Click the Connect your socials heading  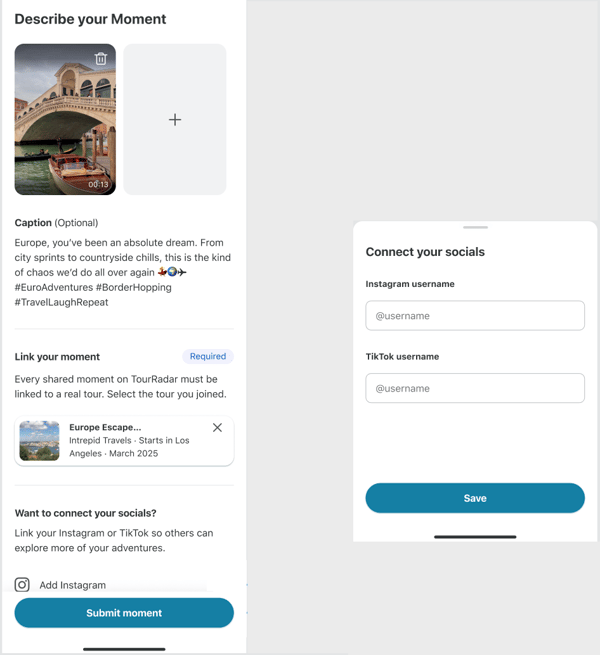click(425, 252)
